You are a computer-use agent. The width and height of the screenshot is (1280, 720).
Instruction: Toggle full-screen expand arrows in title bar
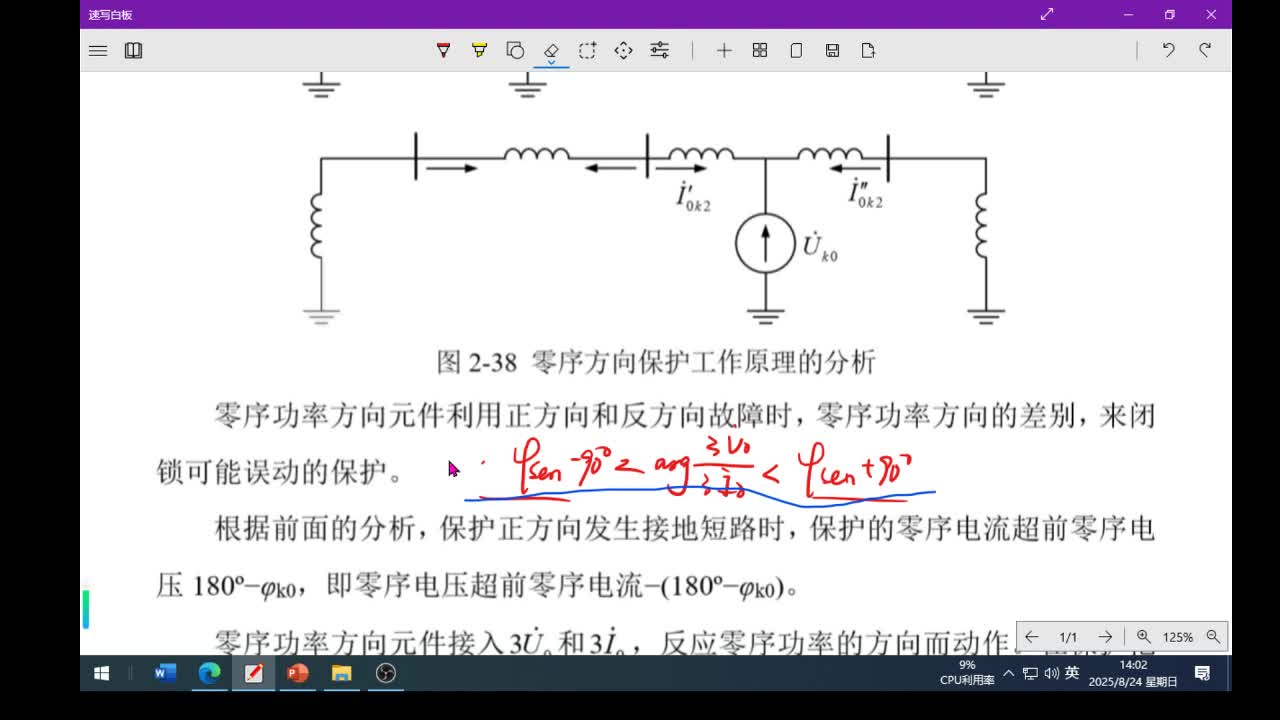[1047, 14]
